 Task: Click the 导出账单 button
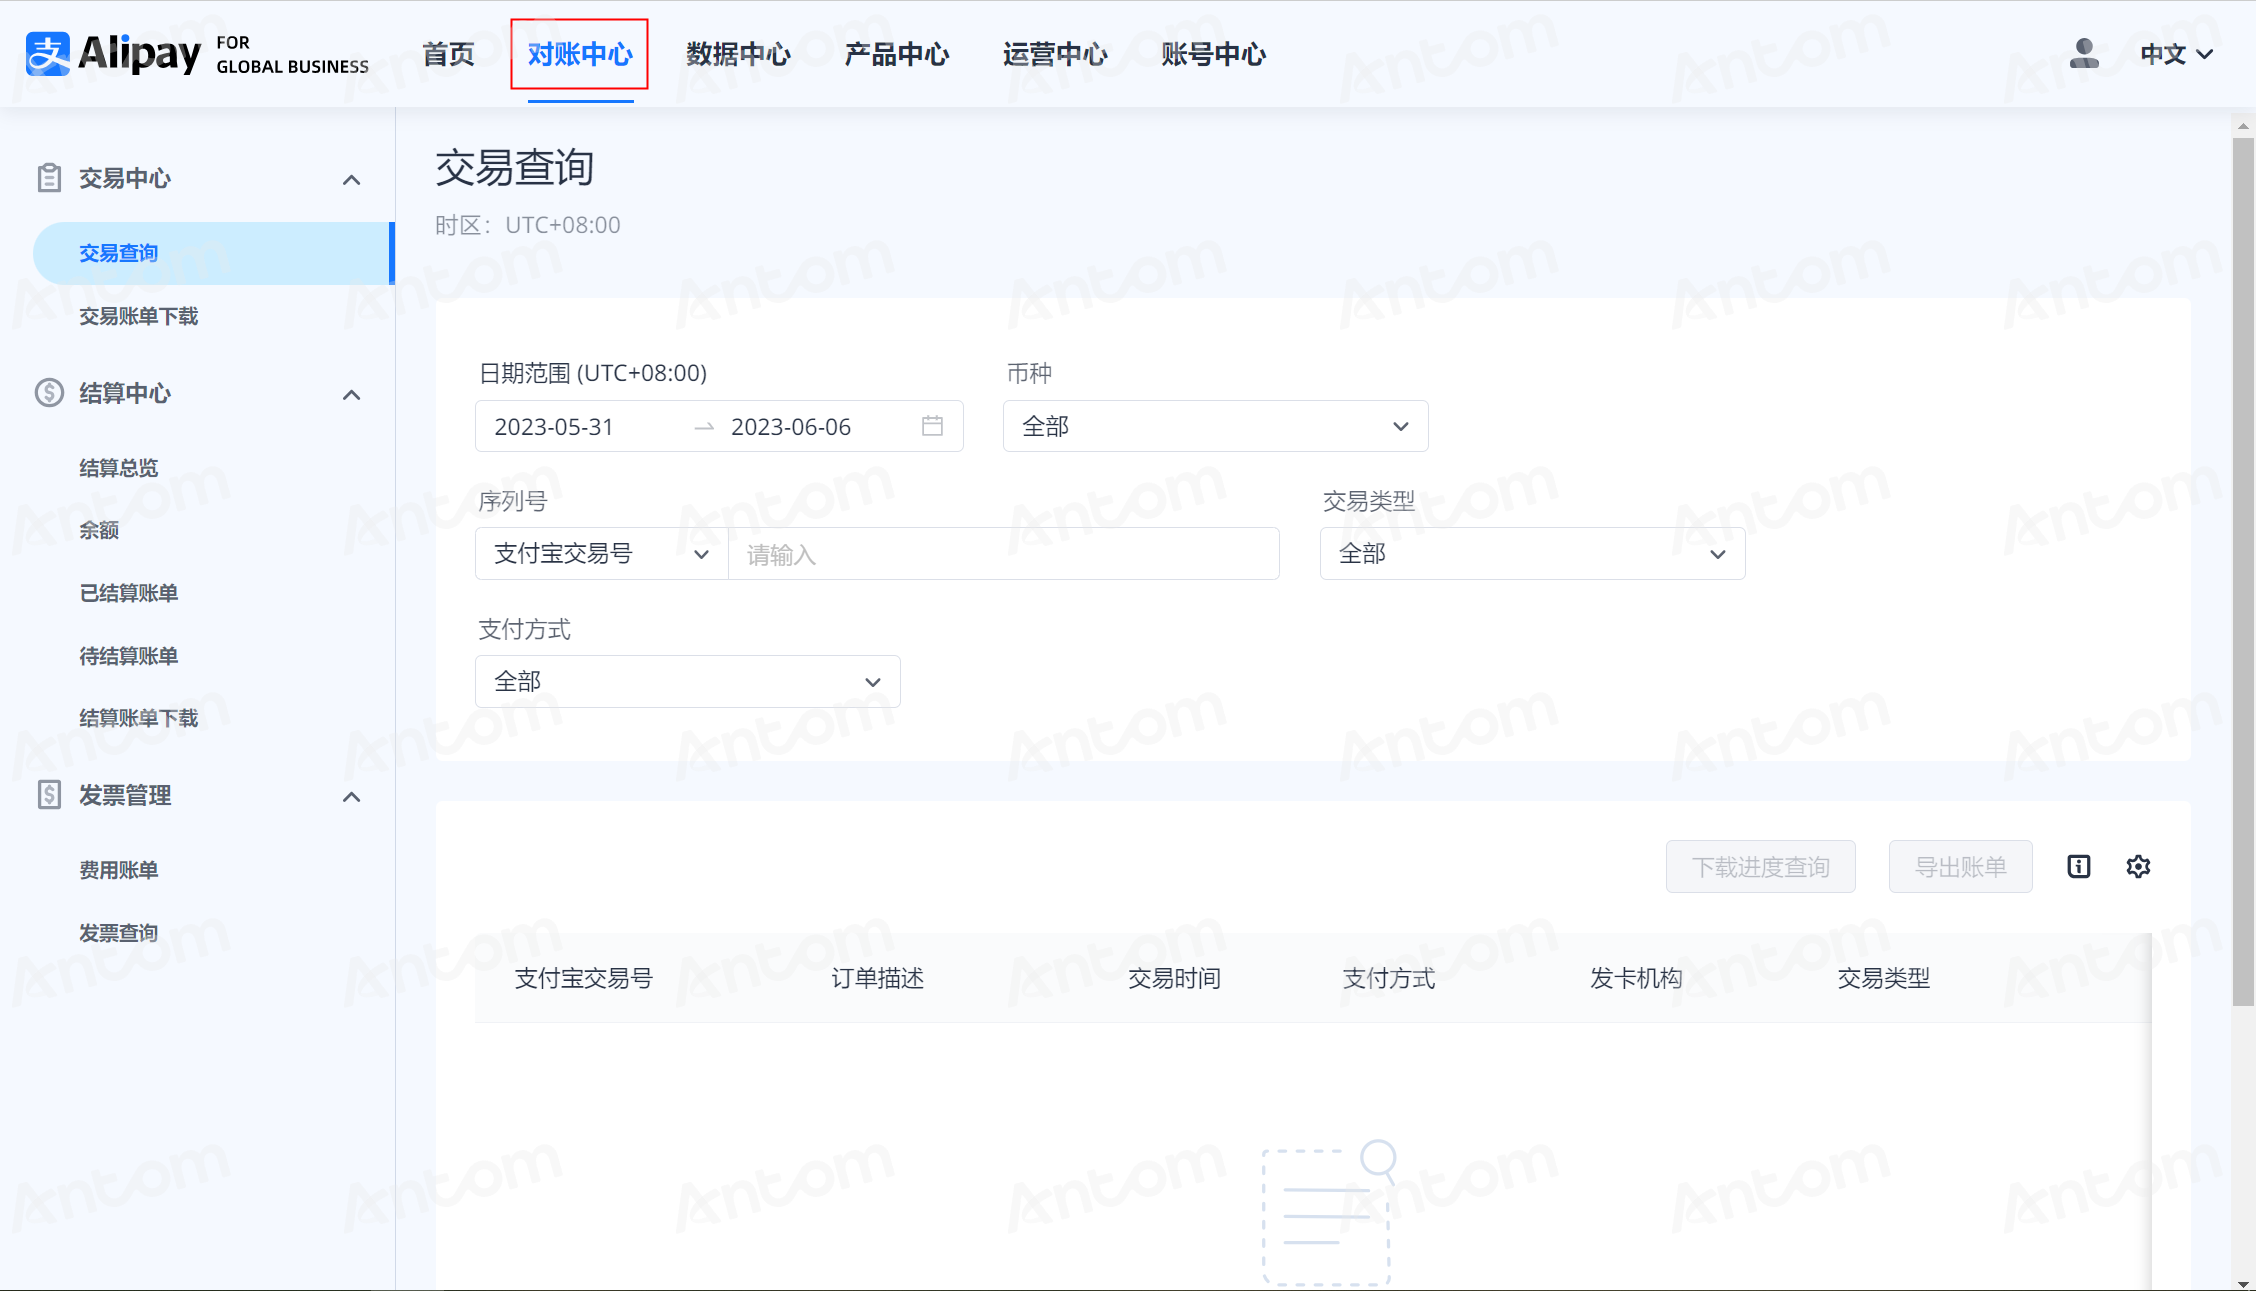point(1960,866)
